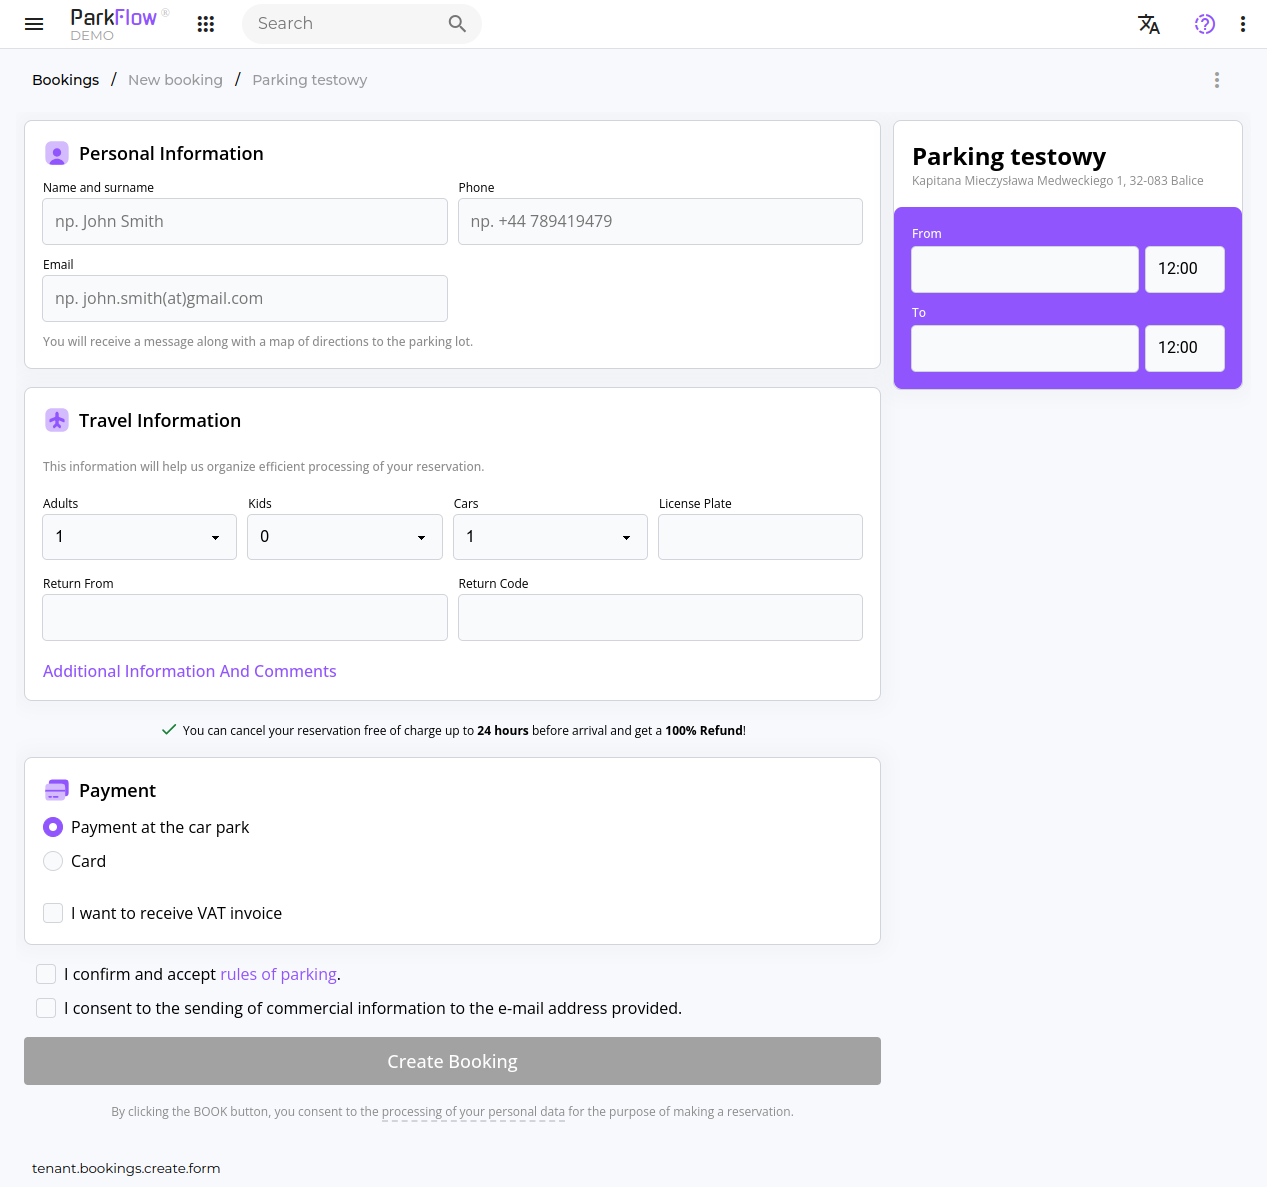The width and height of the screenshot is (1267, 1187).
Task: Click the Personal Information avatar icon
Action: pyautogui.click(x=57, y=153)
